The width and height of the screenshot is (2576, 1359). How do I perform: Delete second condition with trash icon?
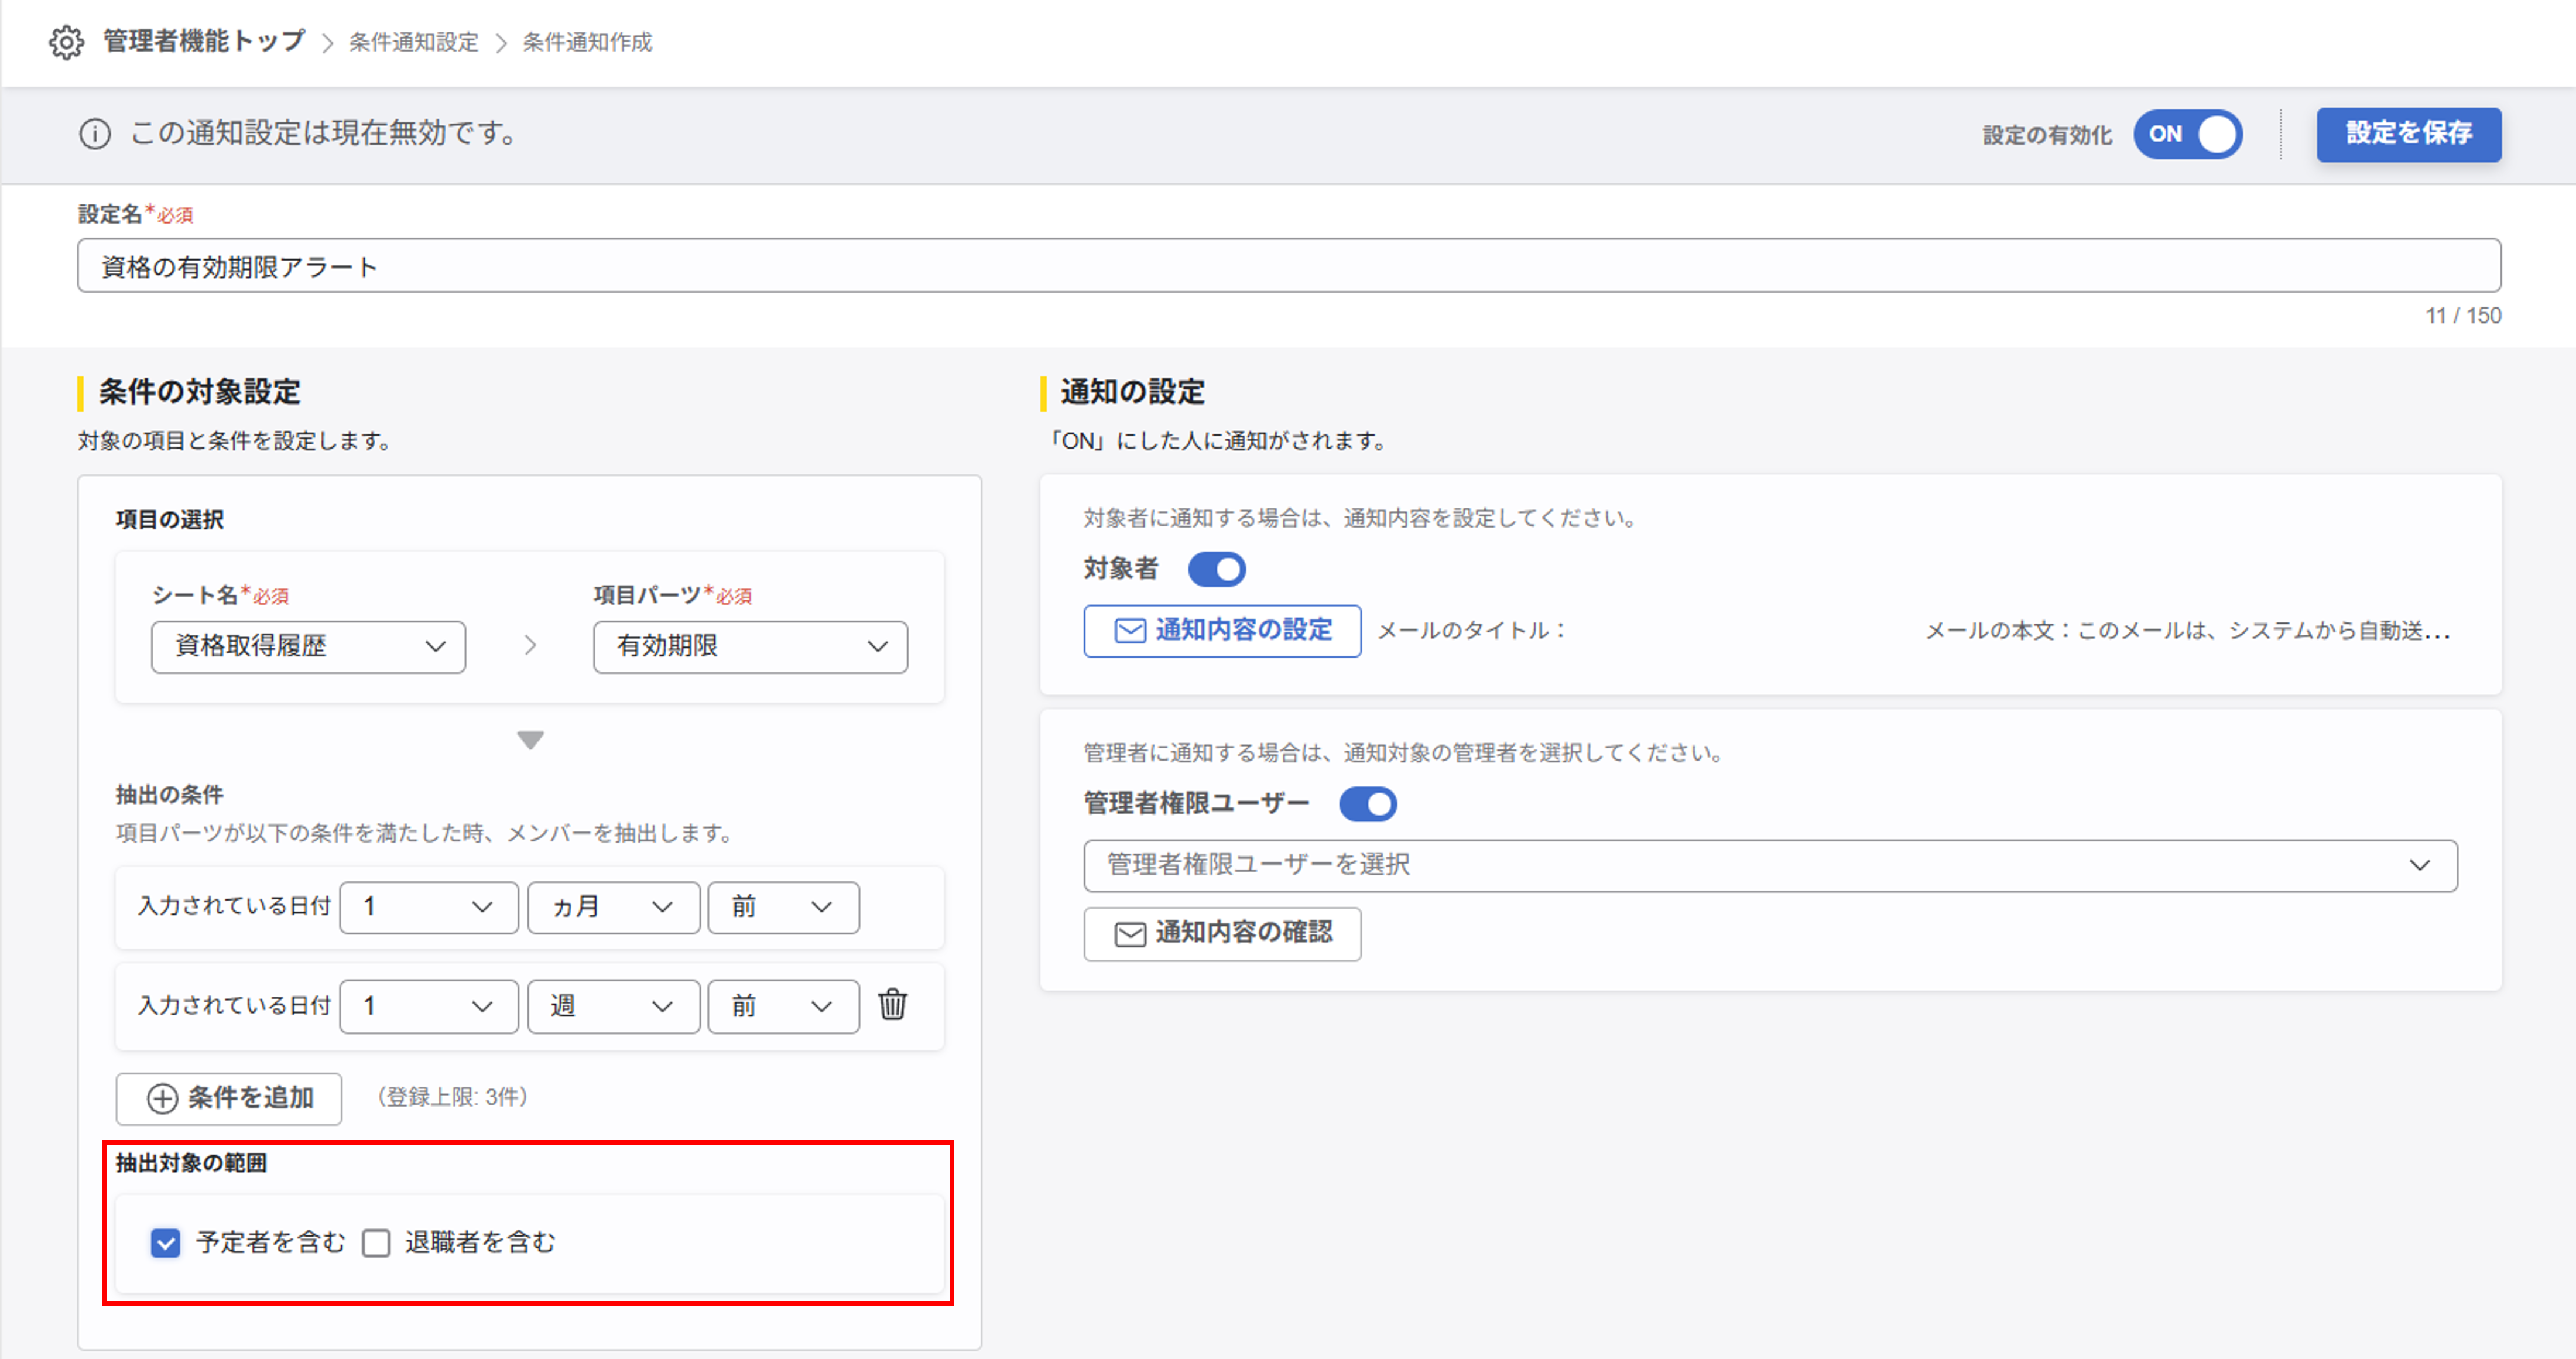click(x=892, y=1004)
